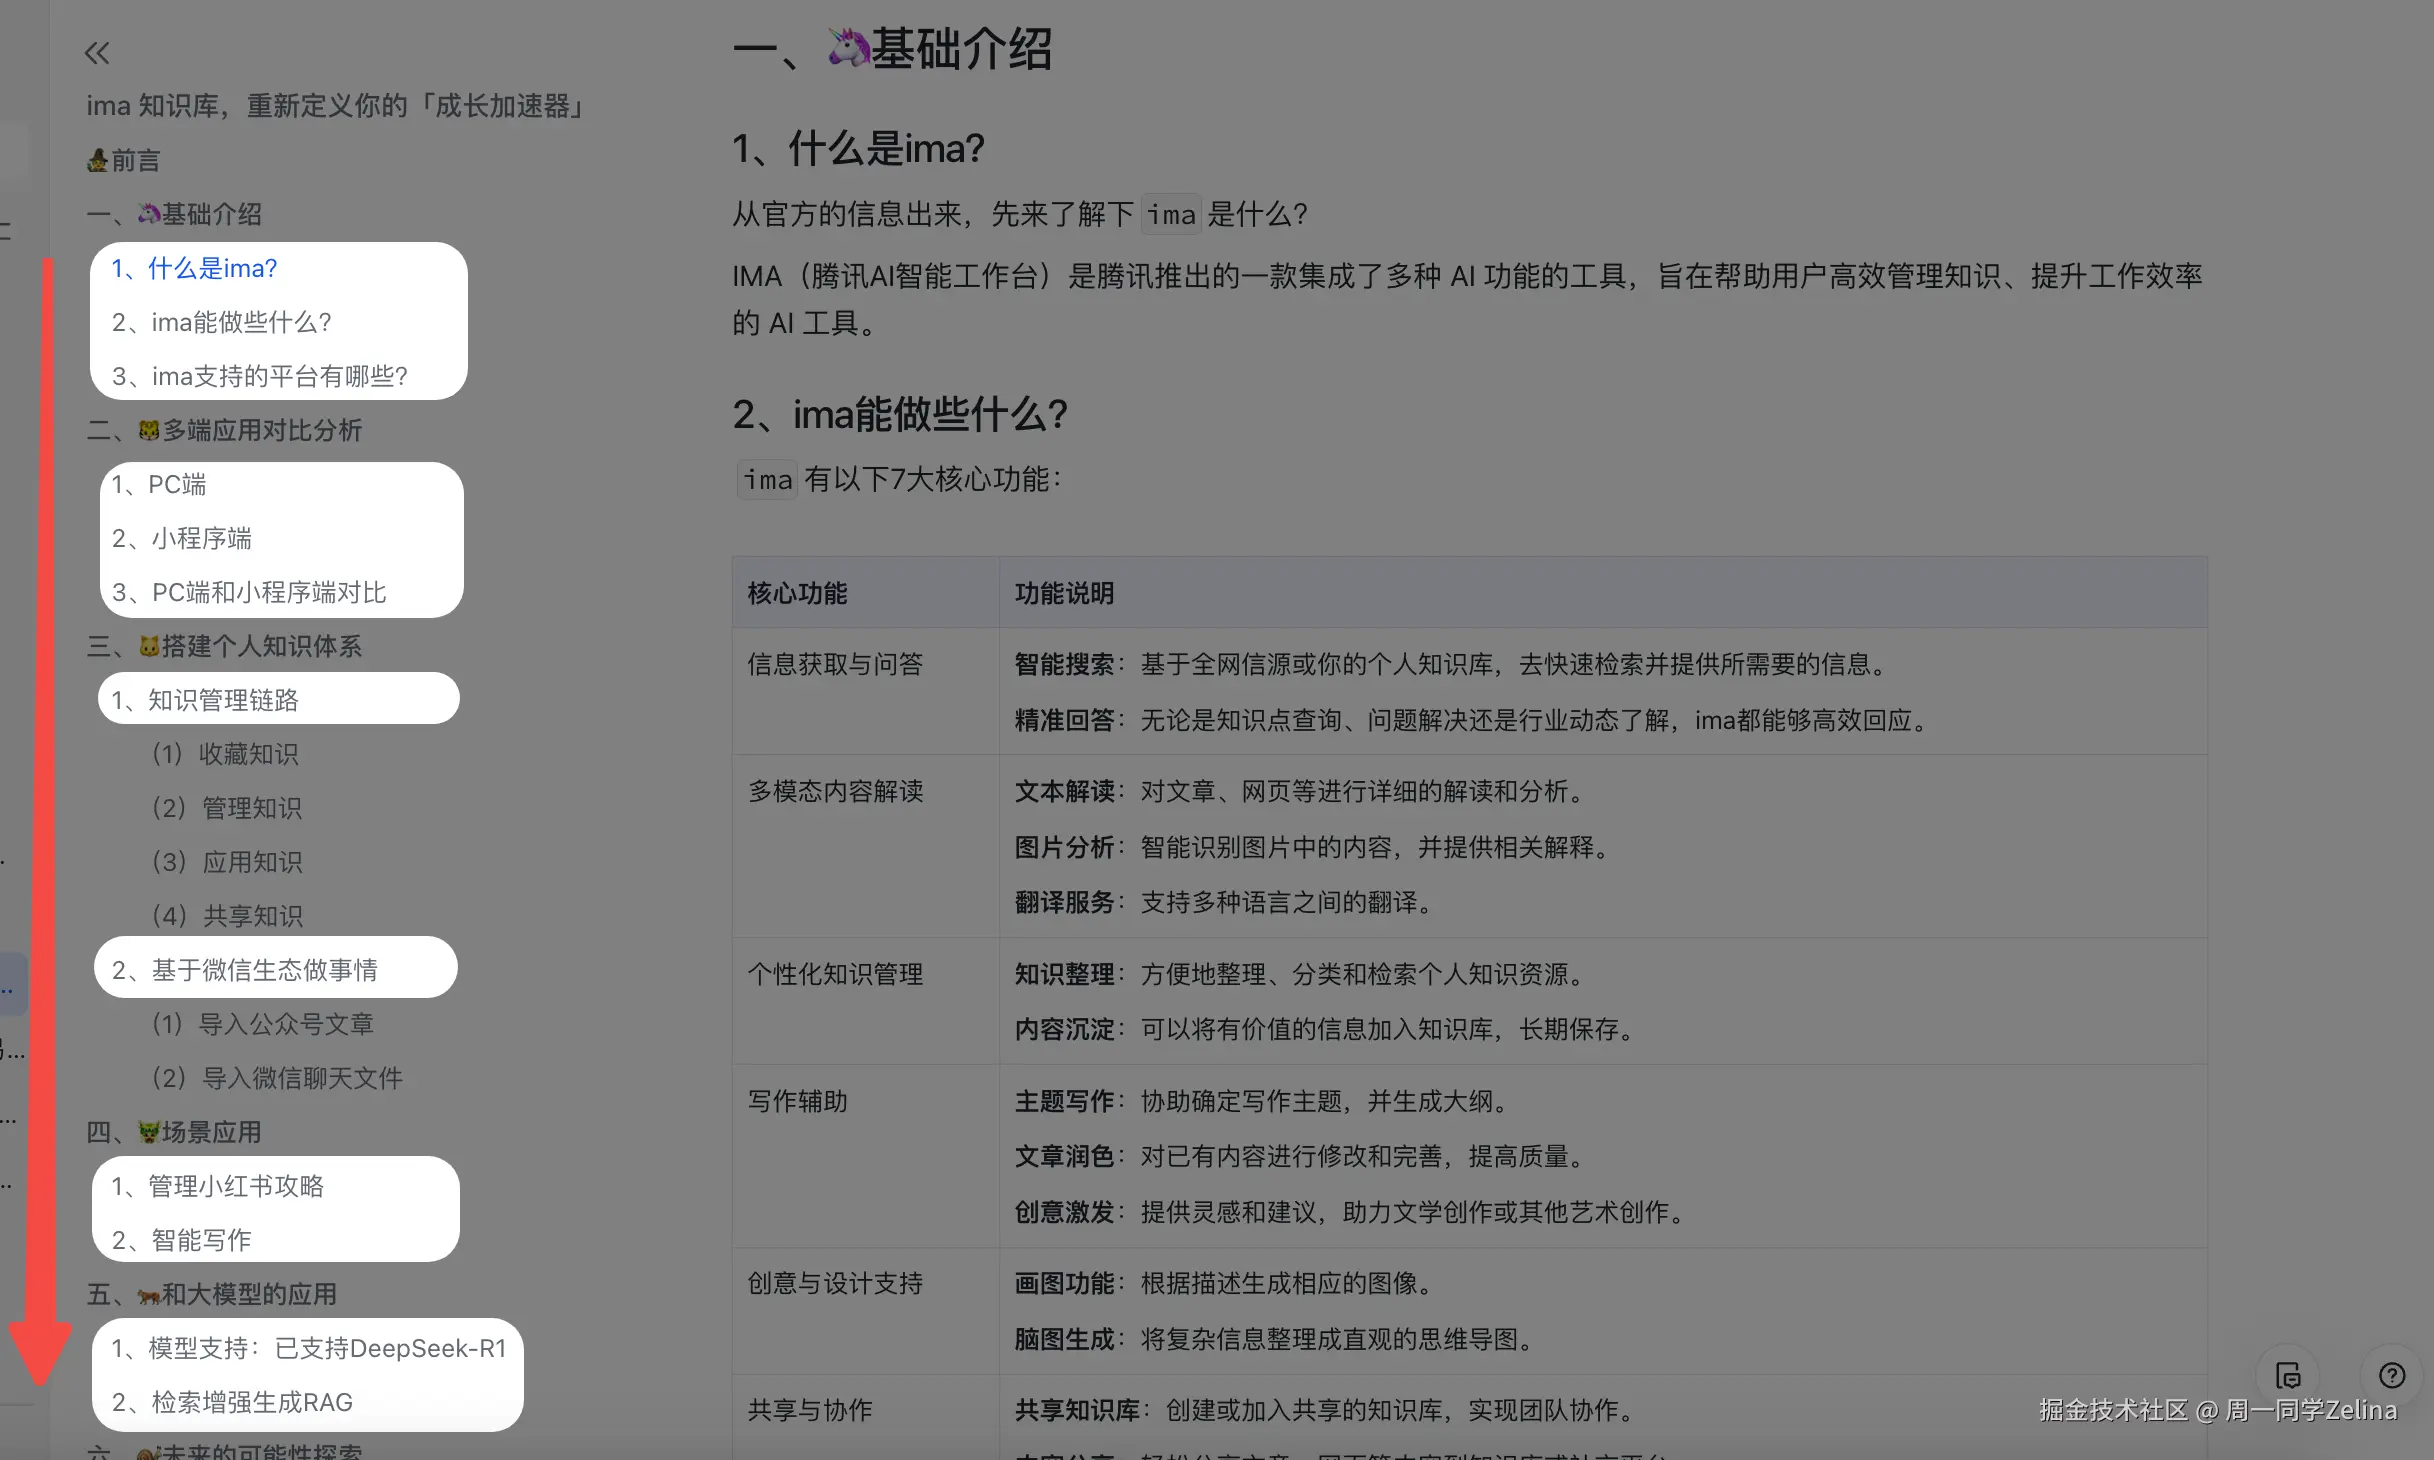Open sub-item (1) 收藏知识
Screen dimensions: 2434x1460
(225, 754)
